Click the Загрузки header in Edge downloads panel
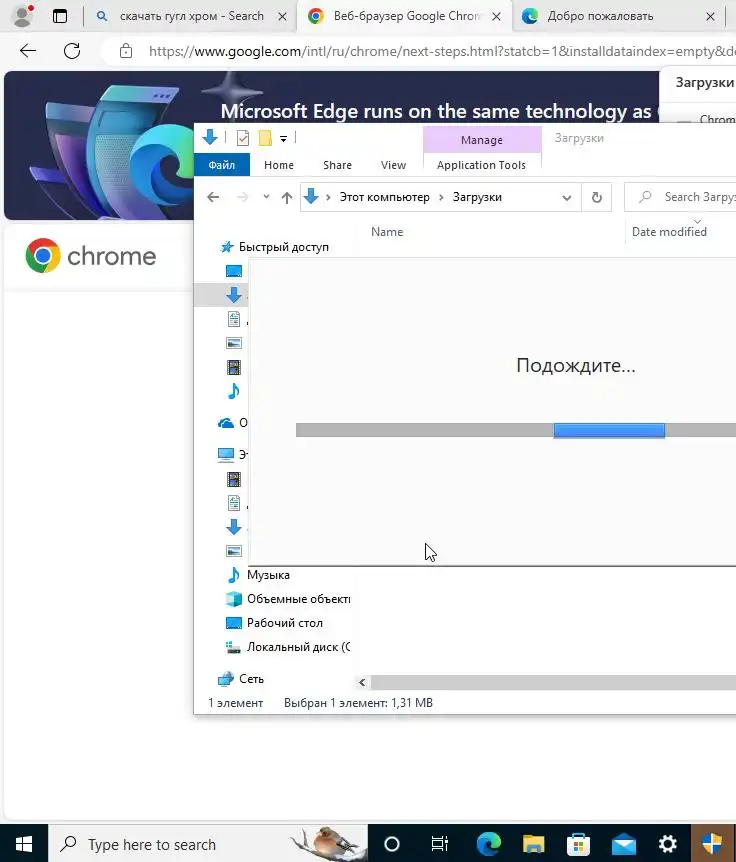The width and height of the screenshot is (736, 862). click(x=705, y=82)
